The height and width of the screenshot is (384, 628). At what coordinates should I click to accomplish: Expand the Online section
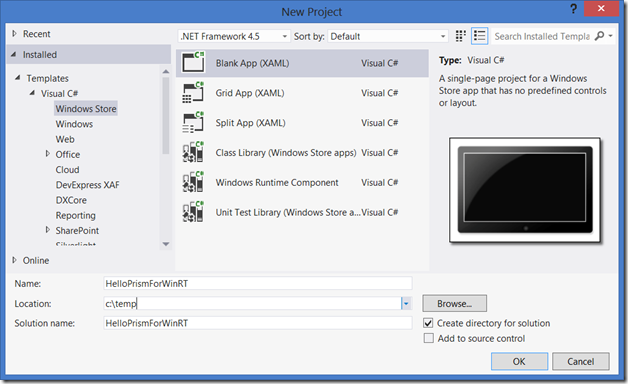pyautogui.click(x=14, y=260)
